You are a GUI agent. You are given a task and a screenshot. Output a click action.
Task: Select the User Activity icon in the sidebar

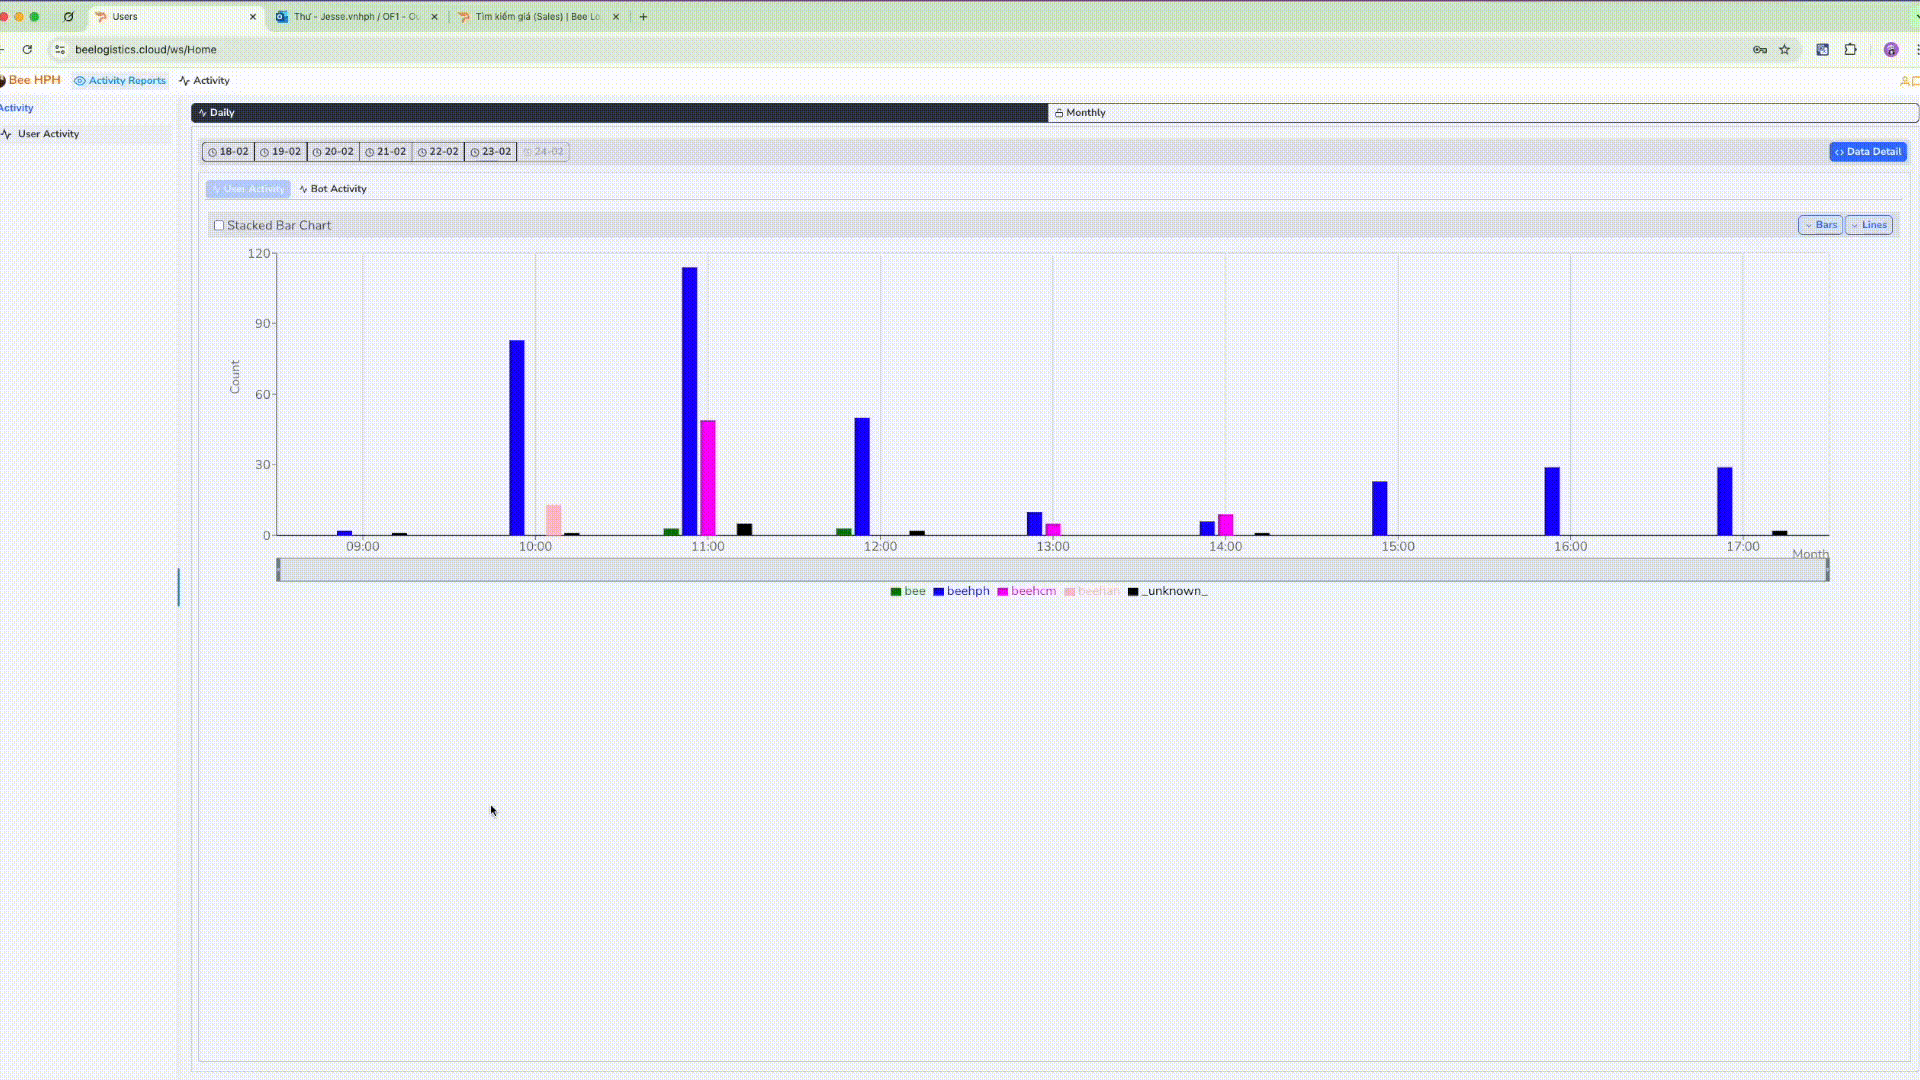pos(8,133)
